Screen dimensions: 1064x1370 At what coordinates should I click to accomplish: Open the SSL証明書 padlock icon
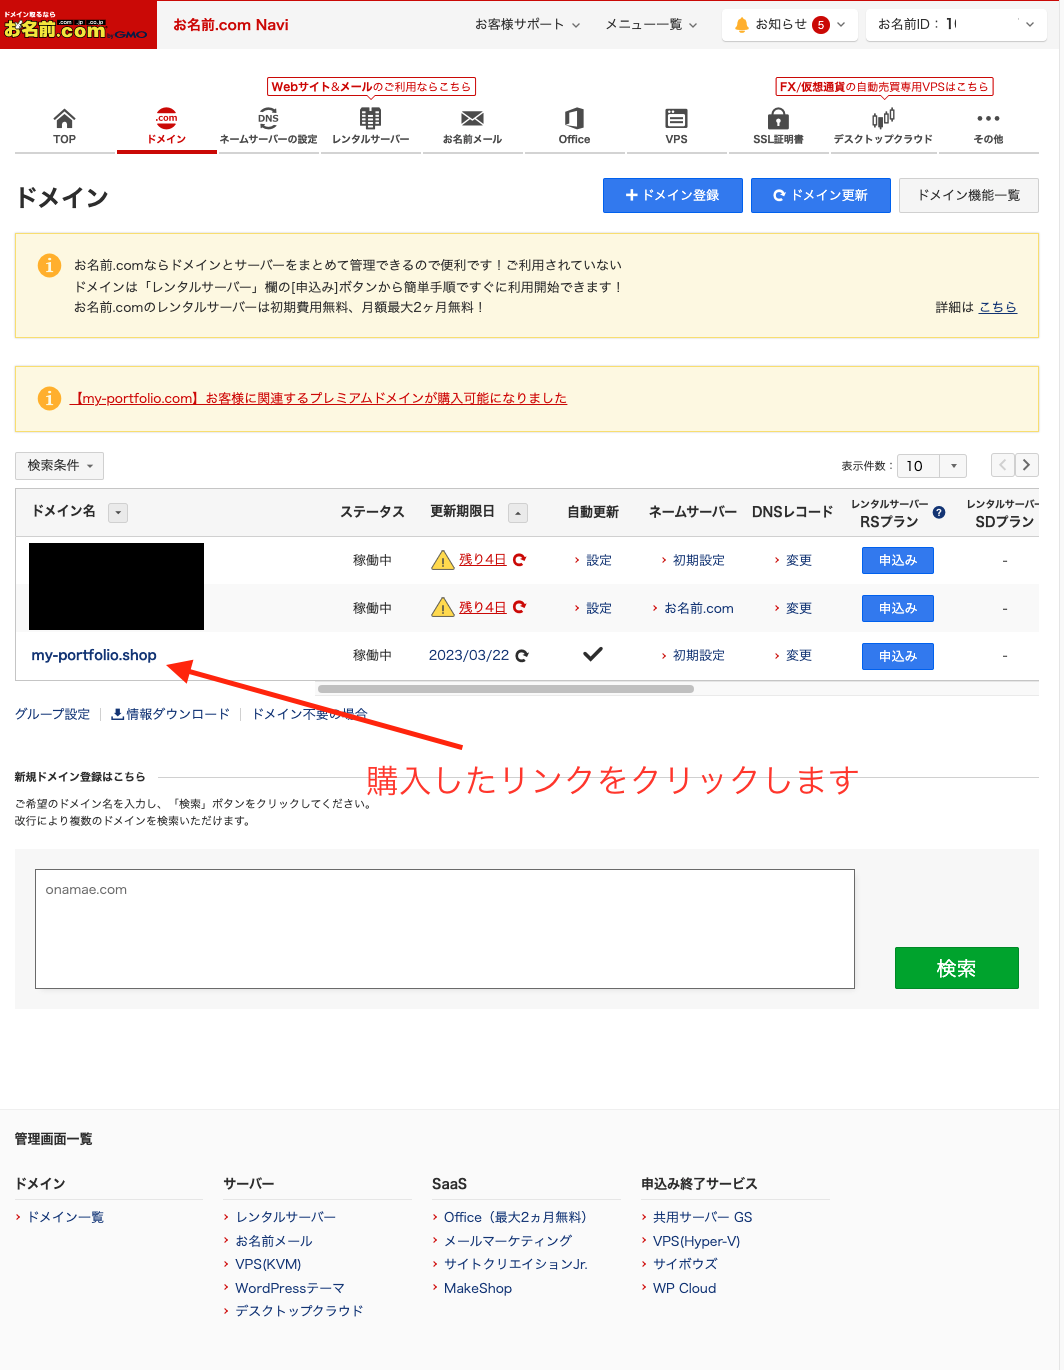(x=777, y=117)
